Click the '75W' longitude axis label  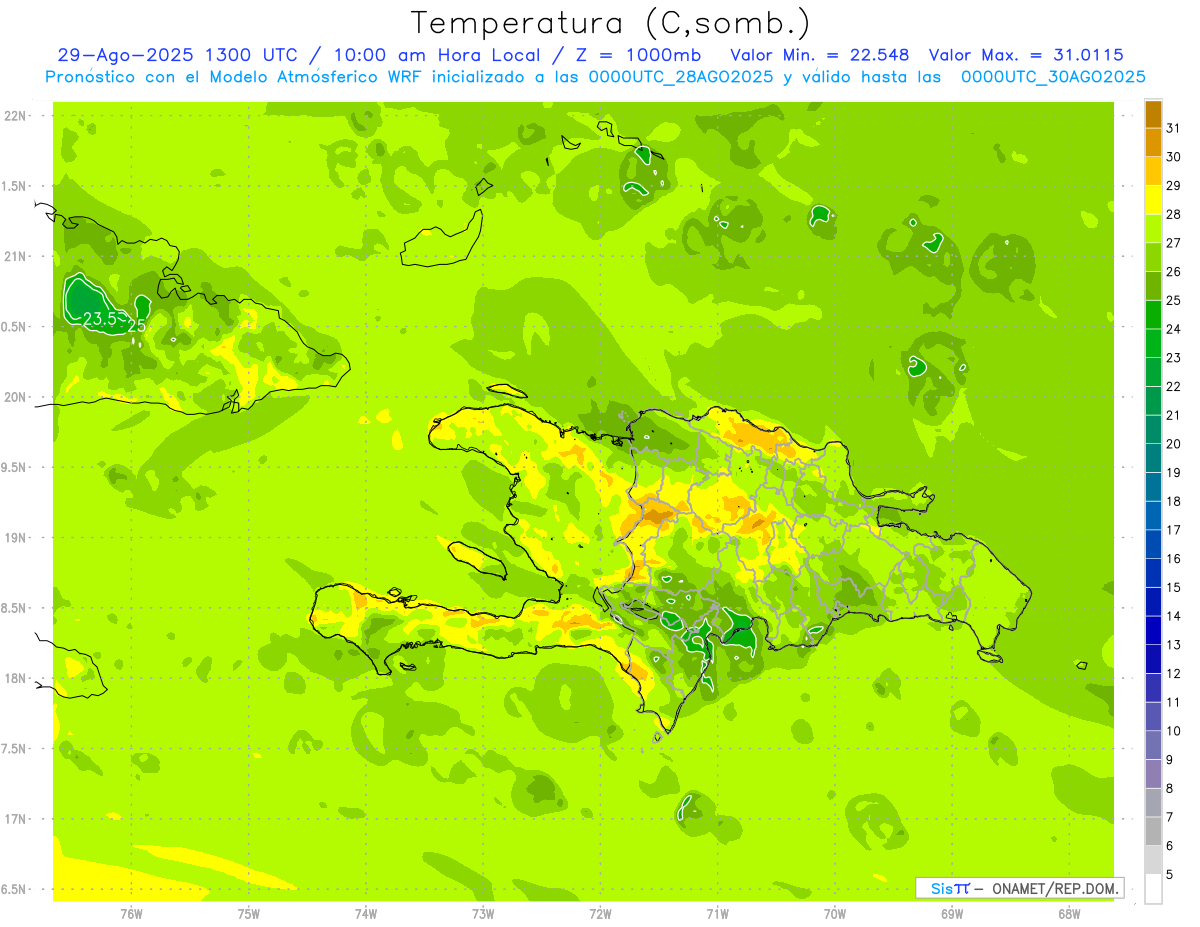(249, 914)
